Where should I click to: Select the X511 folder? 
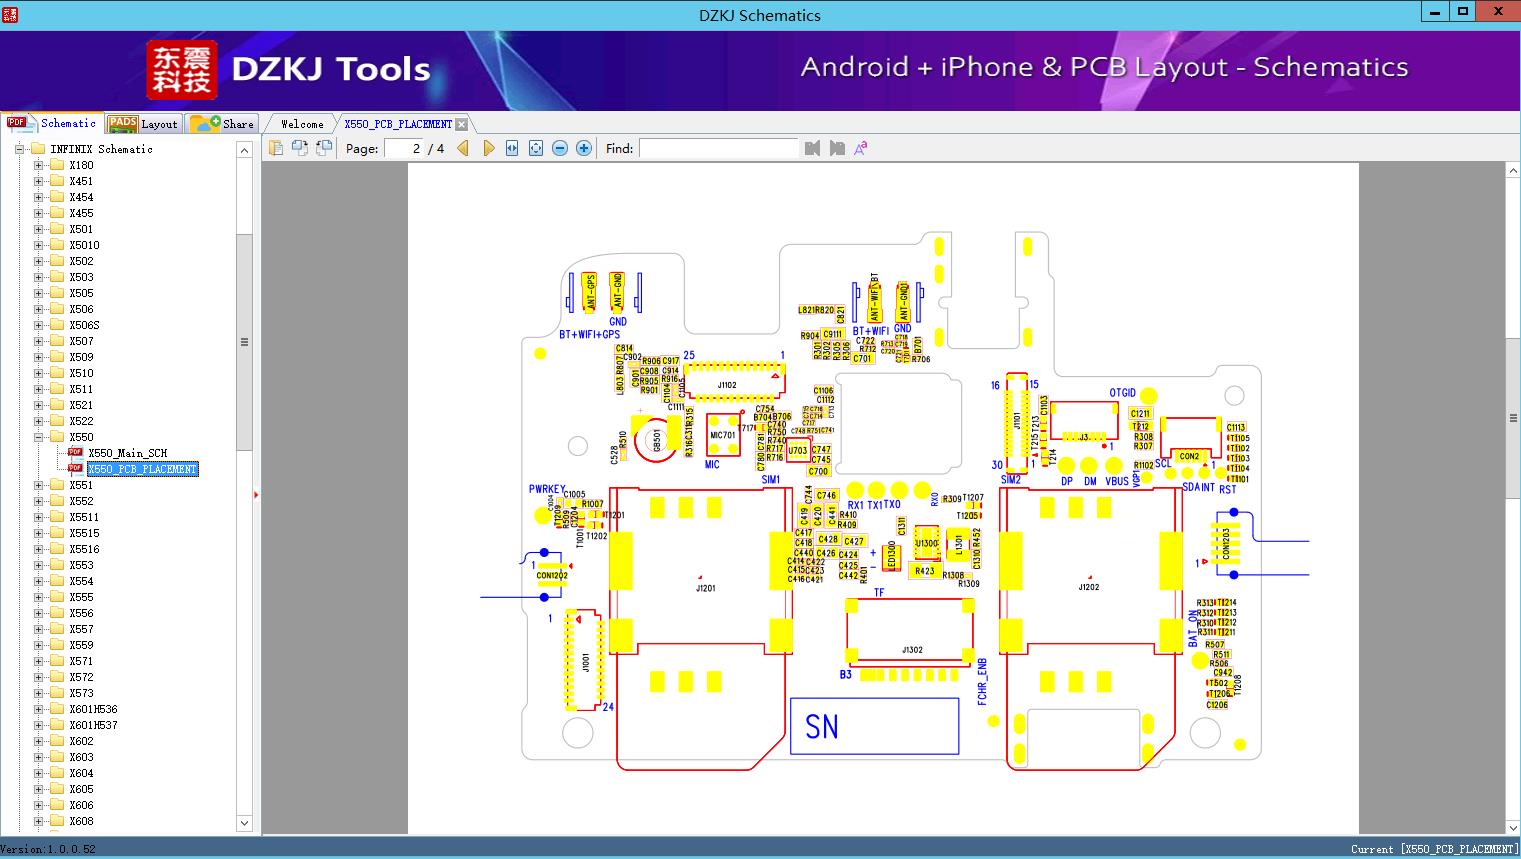coord(81,389)
